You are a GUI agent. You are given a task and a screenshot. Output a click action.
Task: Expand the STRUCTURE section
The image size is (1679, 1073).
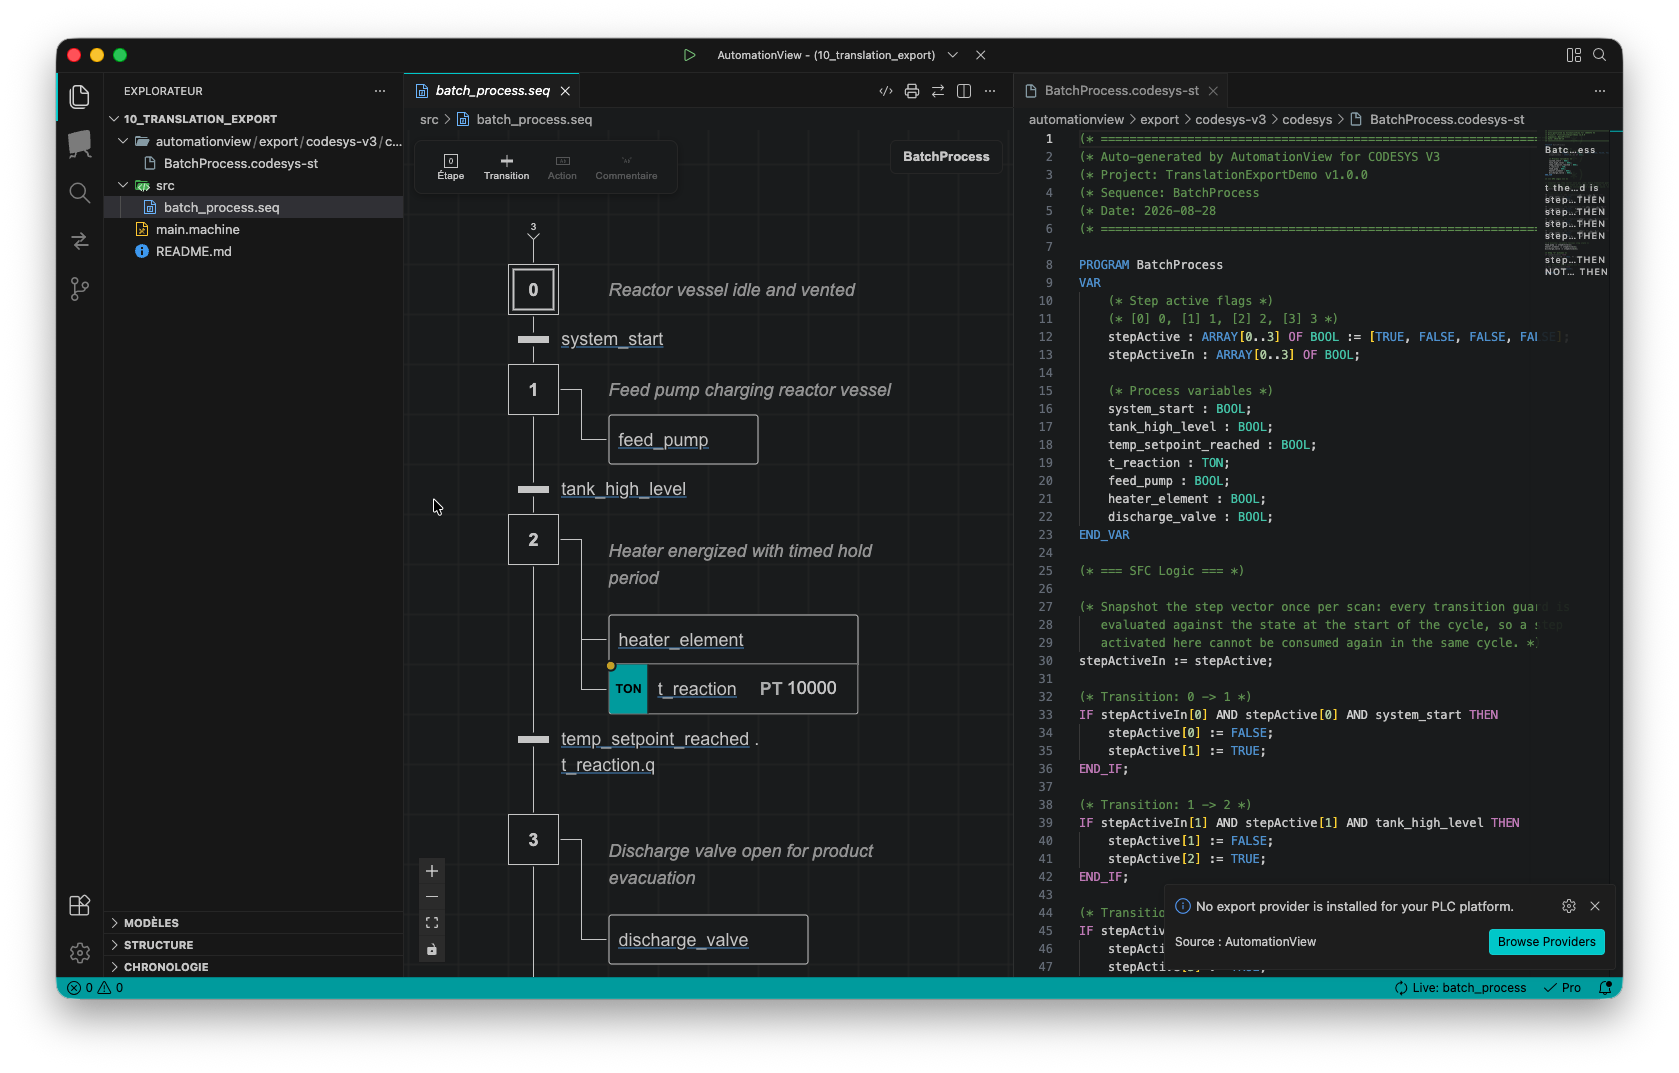click(254, 945)
